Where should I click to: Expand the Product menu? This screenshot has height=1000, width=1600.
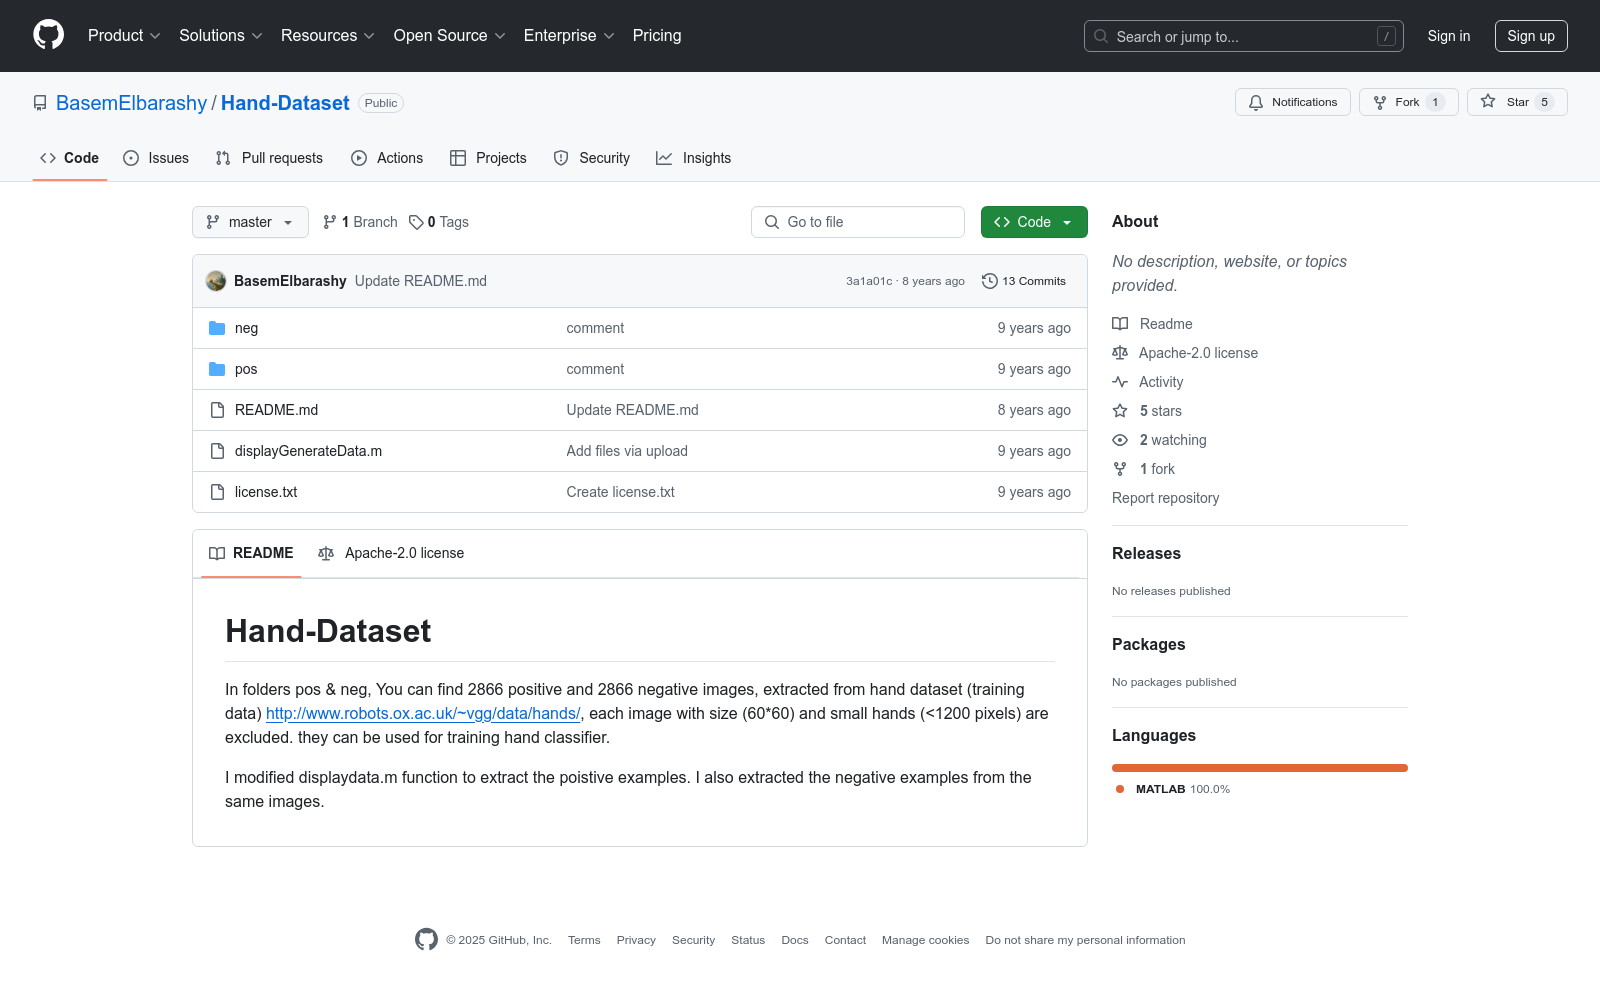pyautogui.click(x=124, y=35)
